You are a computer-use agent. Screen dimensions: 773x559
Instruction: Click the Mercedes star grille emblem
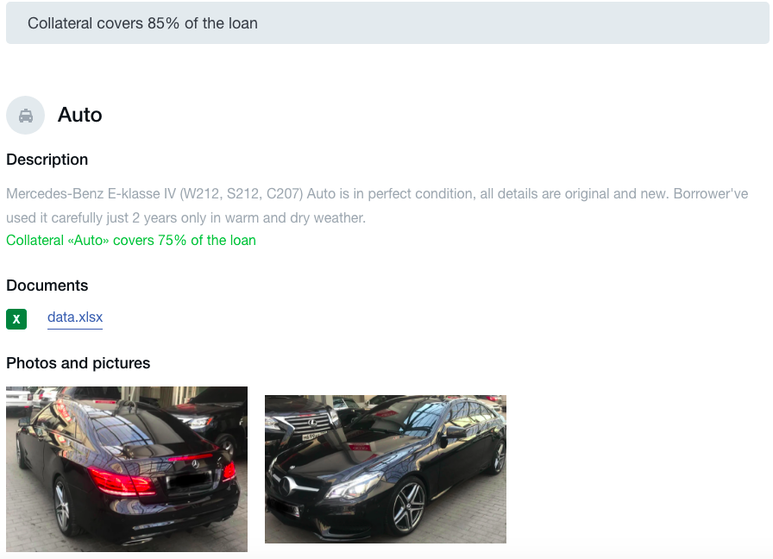tap(285, 488)
